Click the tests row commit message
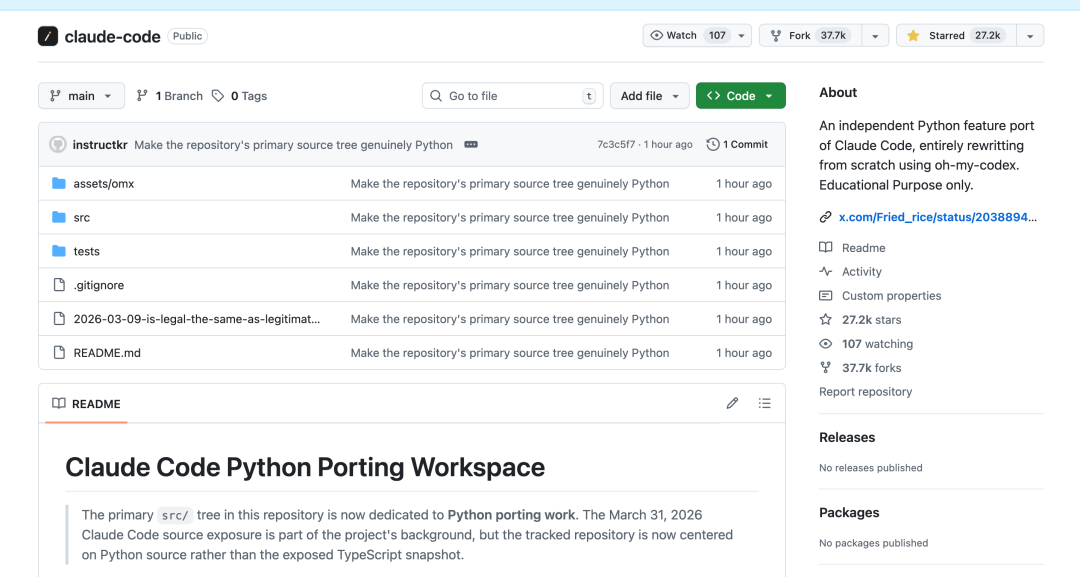Viewport: 1080px width, 577px height. (x=510, y=251)
